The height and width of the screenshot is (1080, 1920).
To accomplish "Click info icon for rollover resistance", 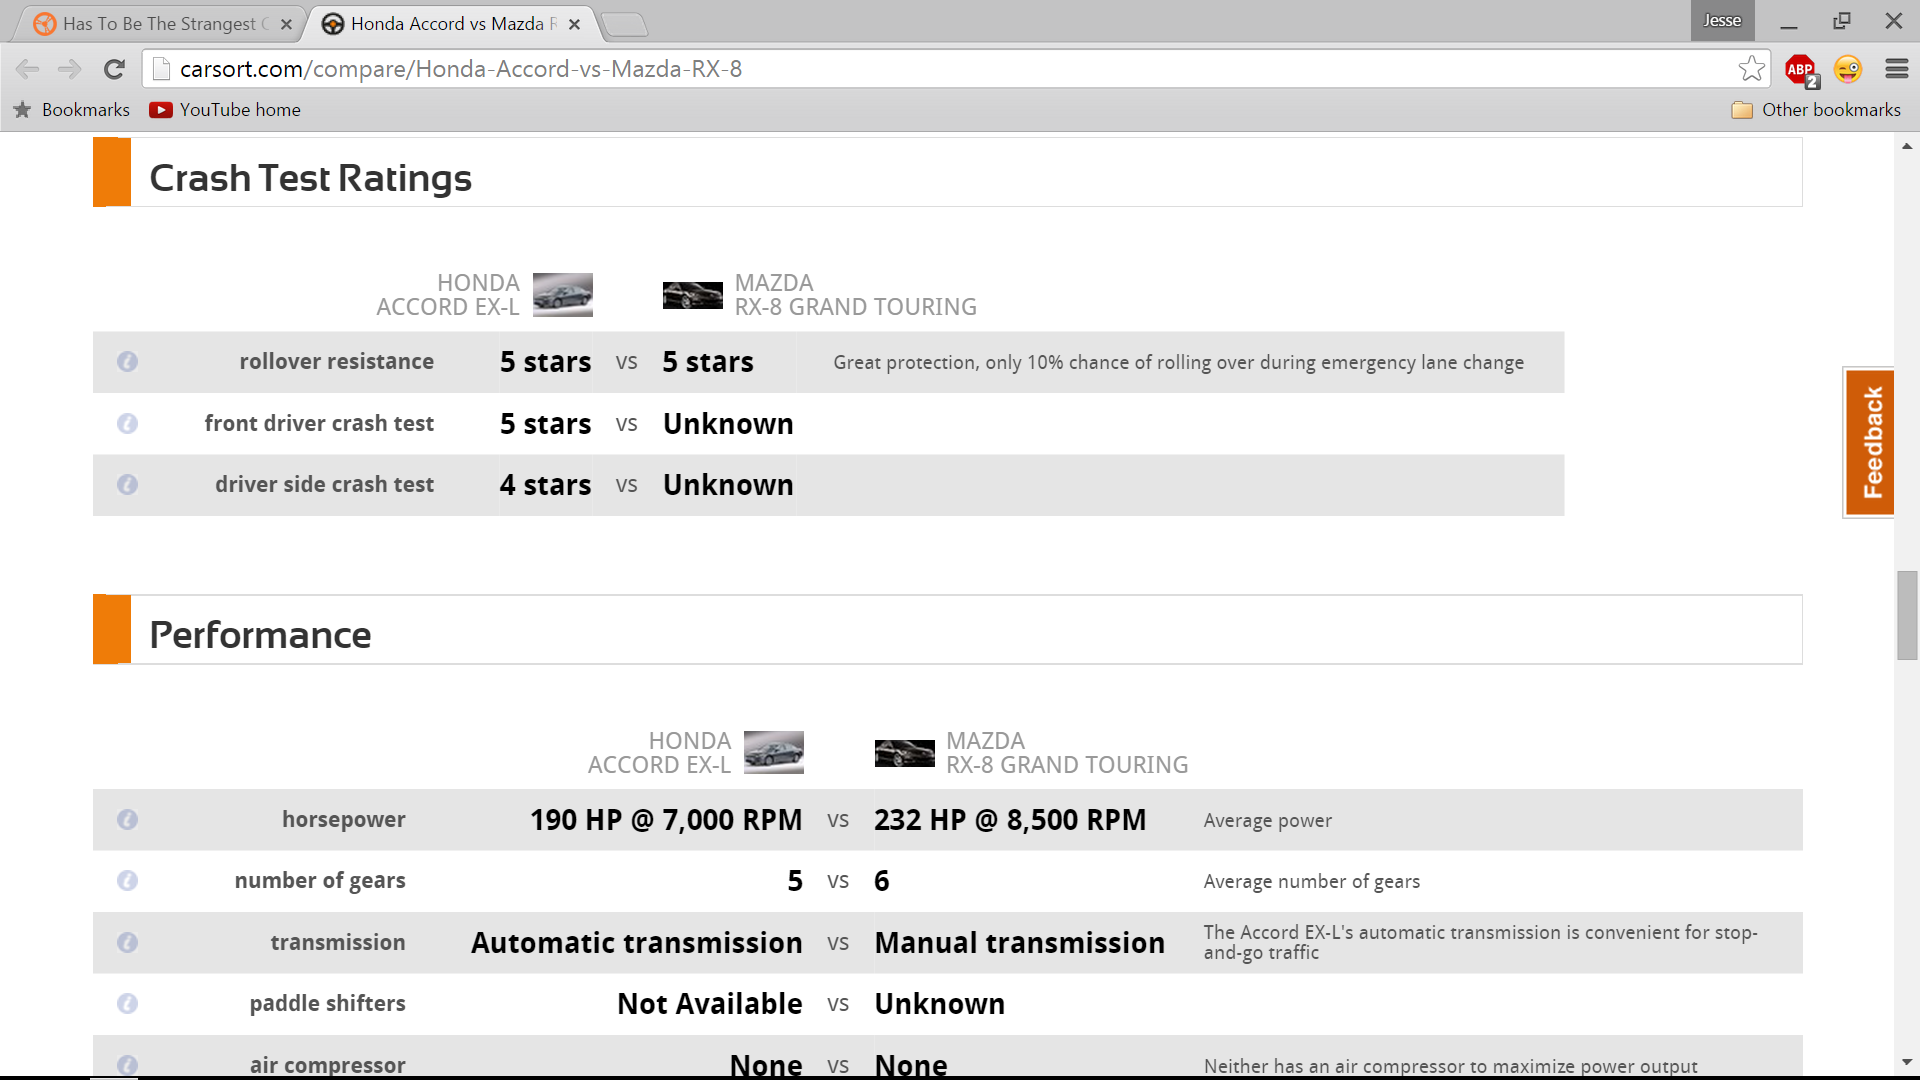I will pos(127,362).
